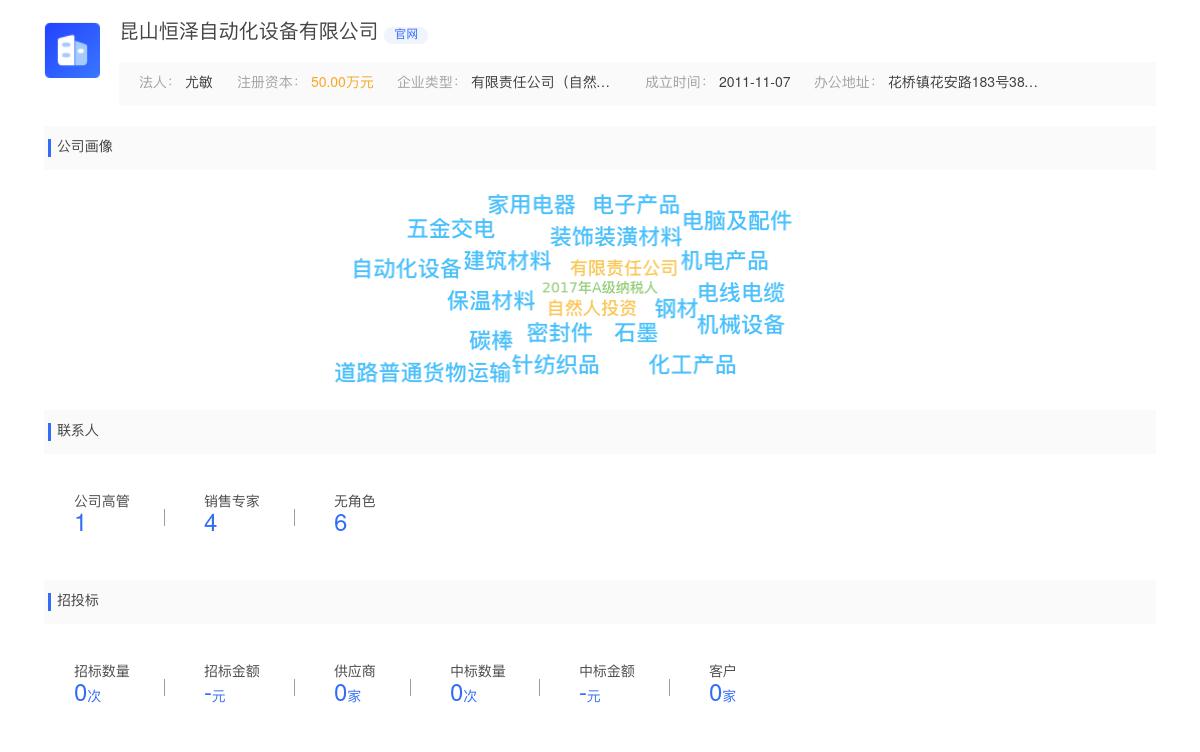Click legal representative name 尤敏
This screenshot has width=1200, height=752.
[x=199, y=83]
